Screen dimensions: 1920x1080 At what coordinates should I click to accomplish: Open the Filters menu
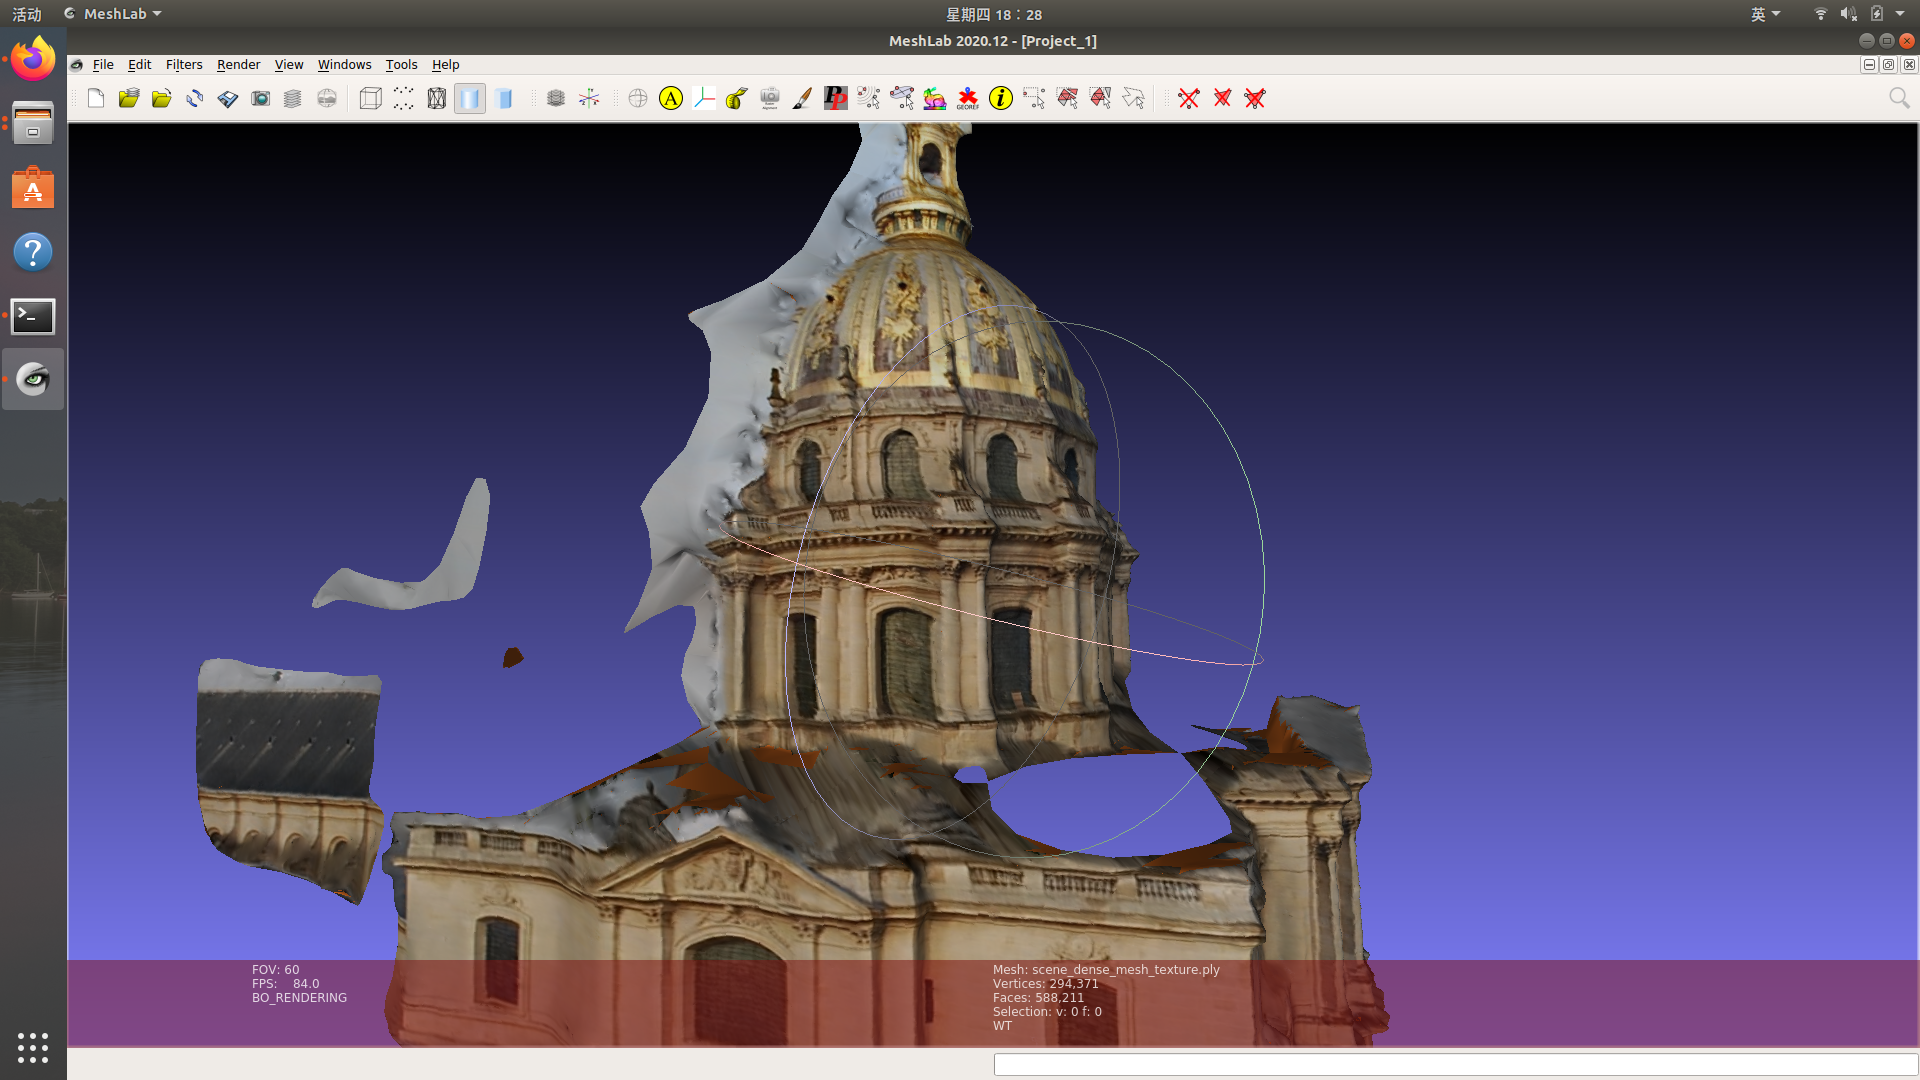[x=184, y=65]
